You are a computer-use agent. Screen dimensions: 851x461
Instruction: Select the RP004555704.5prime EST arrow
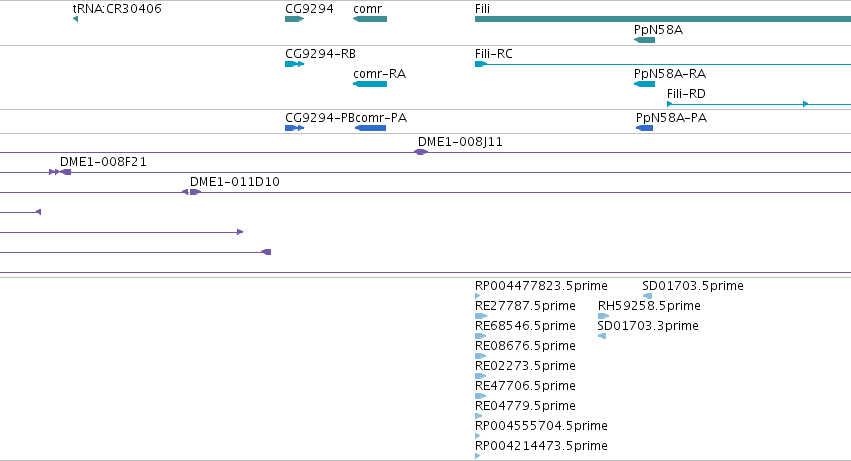click(478, 436)
